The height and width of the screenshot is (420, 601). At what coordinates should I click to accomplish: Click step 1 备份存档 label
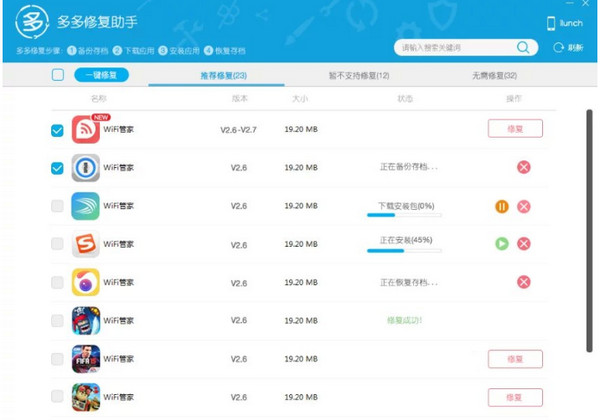tap(93, 51)
